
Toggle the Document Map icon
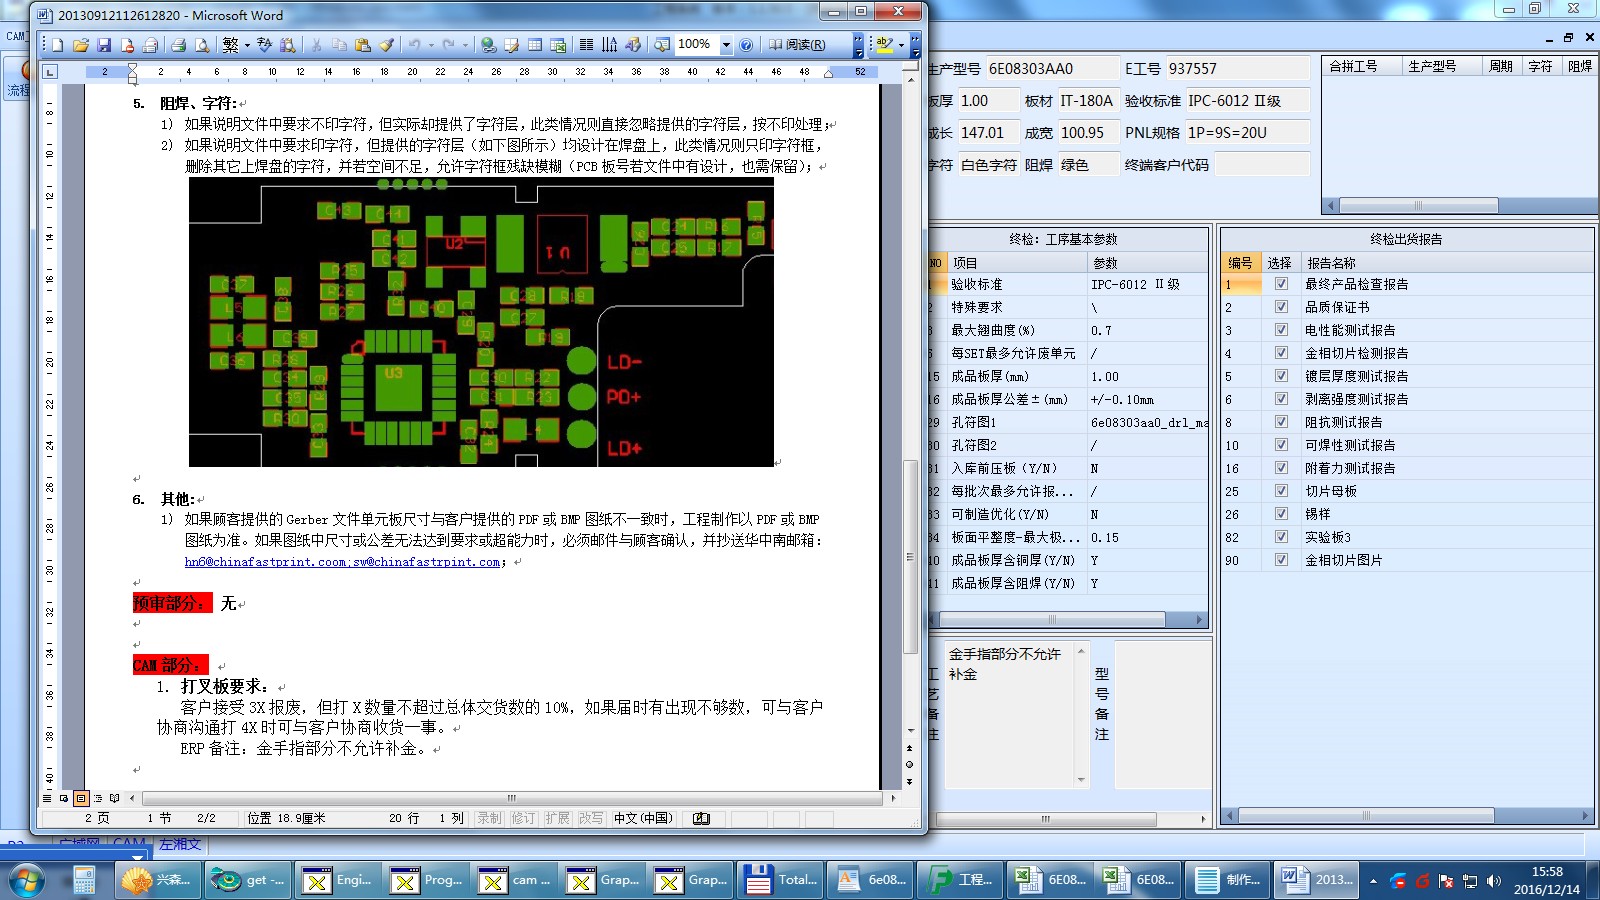coord(661,45)
